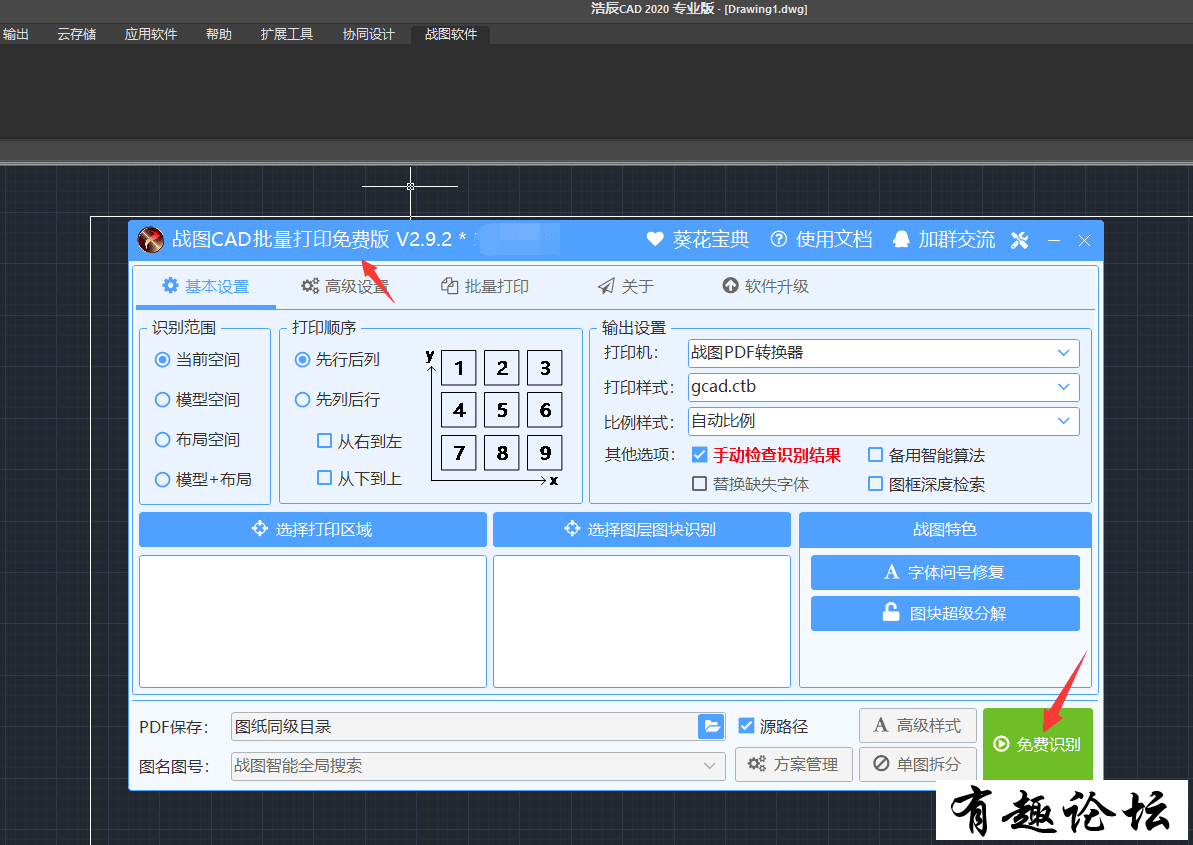1193x845 pixels.
Task: Enable 备用智能算法 checkbox
Action: [876, 455]
